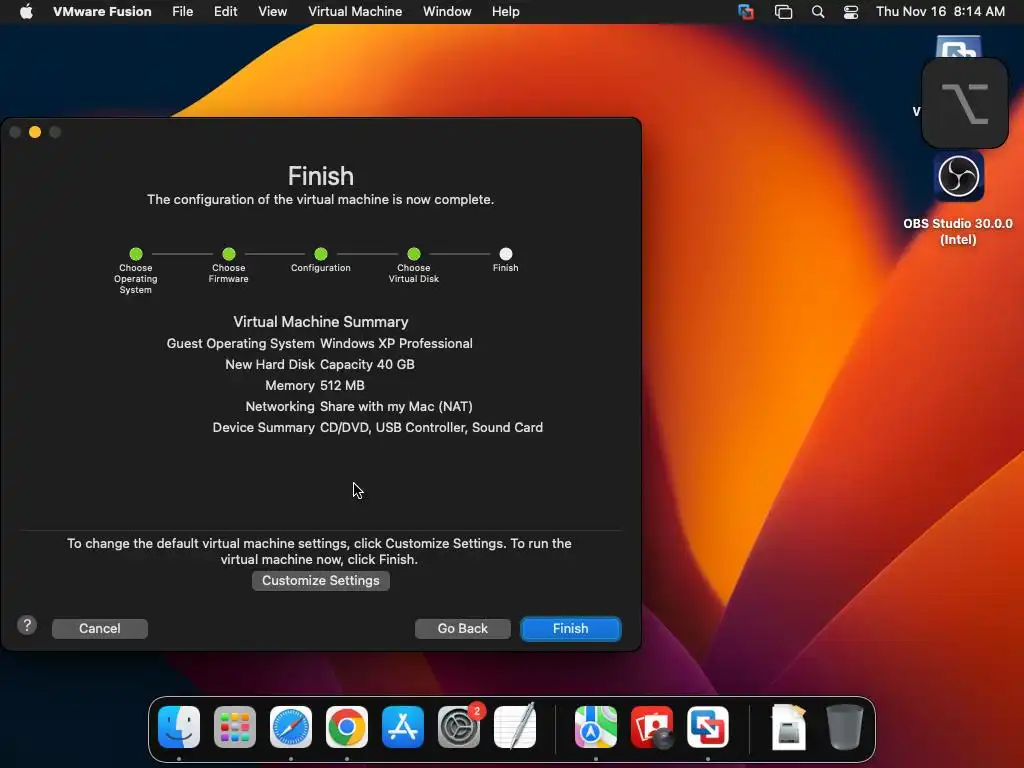Viewport: 1024px width, 768px height.
Task: Click the Share with my Mac (NAT) value
Action: tap(396, 406)
